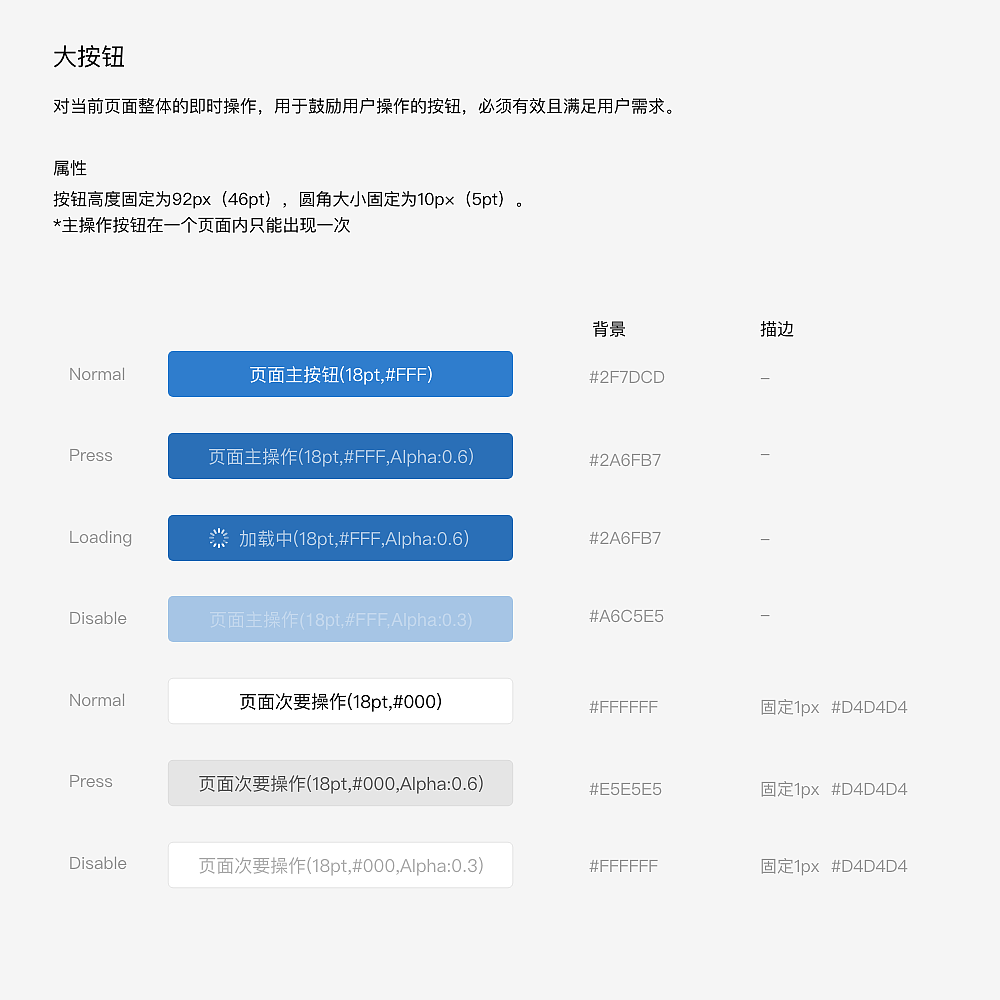This screenshot has height=1000, width=1000.
Task: Click the loading spinner icon in the Loading button
Action: 220,537
